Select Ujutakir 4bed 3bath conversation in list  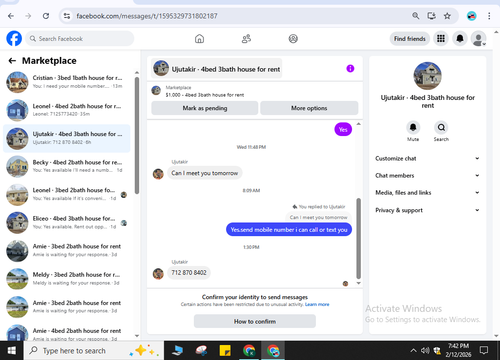pyautogui.click(x=67, y=138)
